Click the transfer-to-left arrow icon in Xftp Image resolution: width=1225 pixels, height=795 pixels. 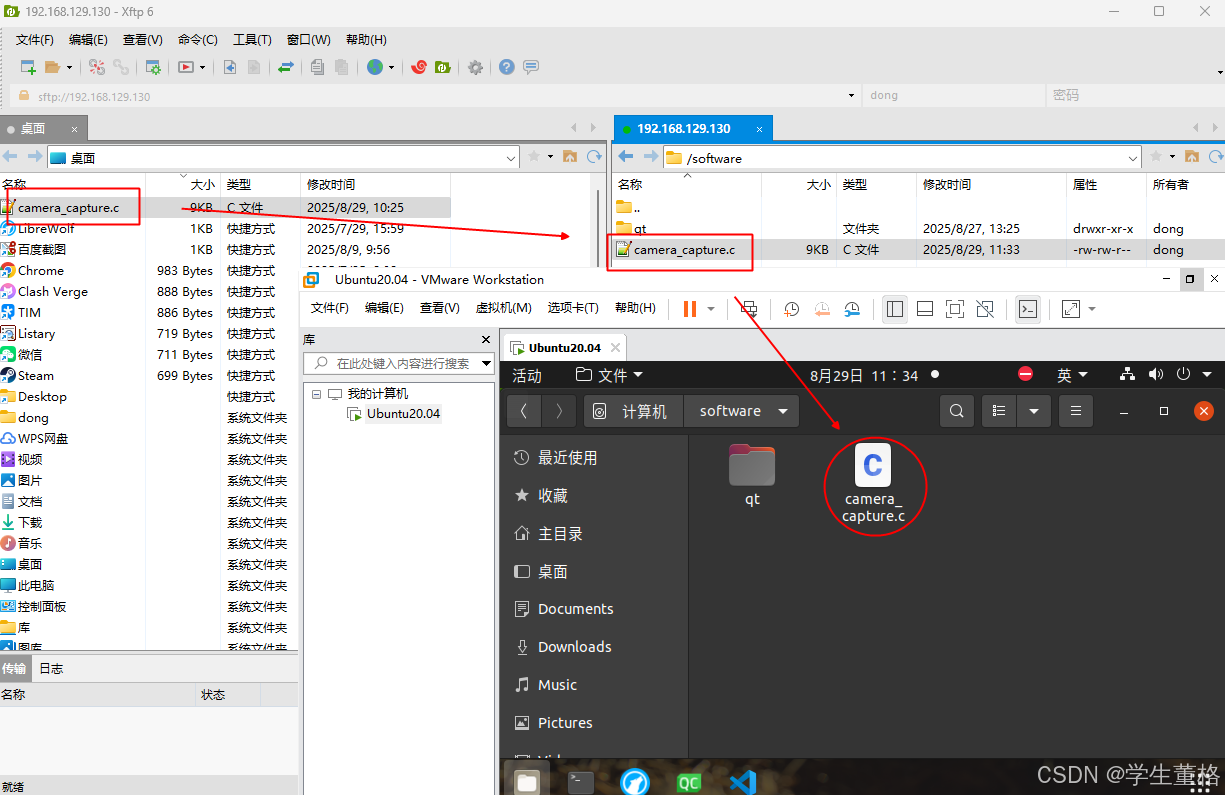point(230,67)
